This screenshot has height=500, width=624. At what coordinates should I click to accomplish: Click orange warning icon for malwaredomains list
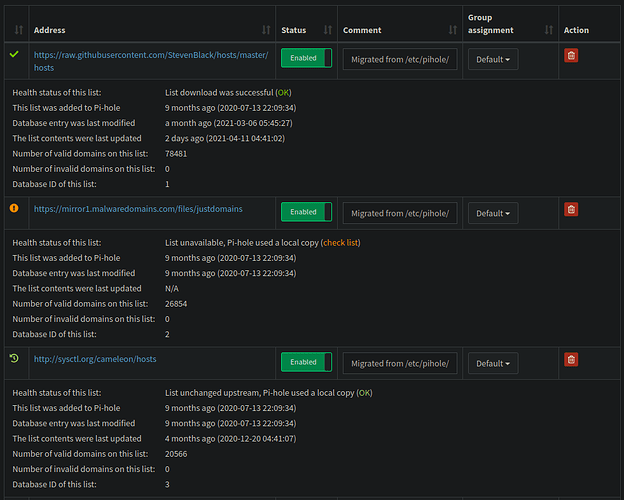(x=14, y=209)
